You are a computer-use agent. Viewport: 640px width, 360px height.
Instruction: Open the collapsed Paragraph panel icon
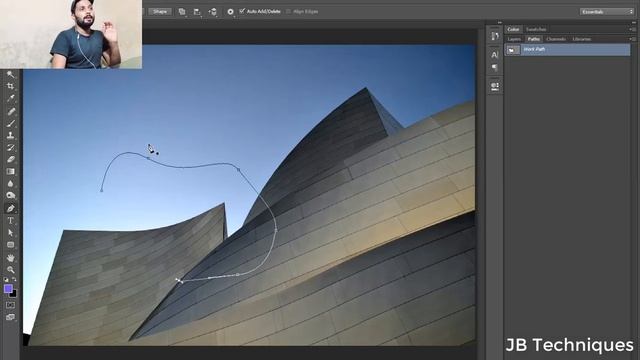click(x=495, y=67)
